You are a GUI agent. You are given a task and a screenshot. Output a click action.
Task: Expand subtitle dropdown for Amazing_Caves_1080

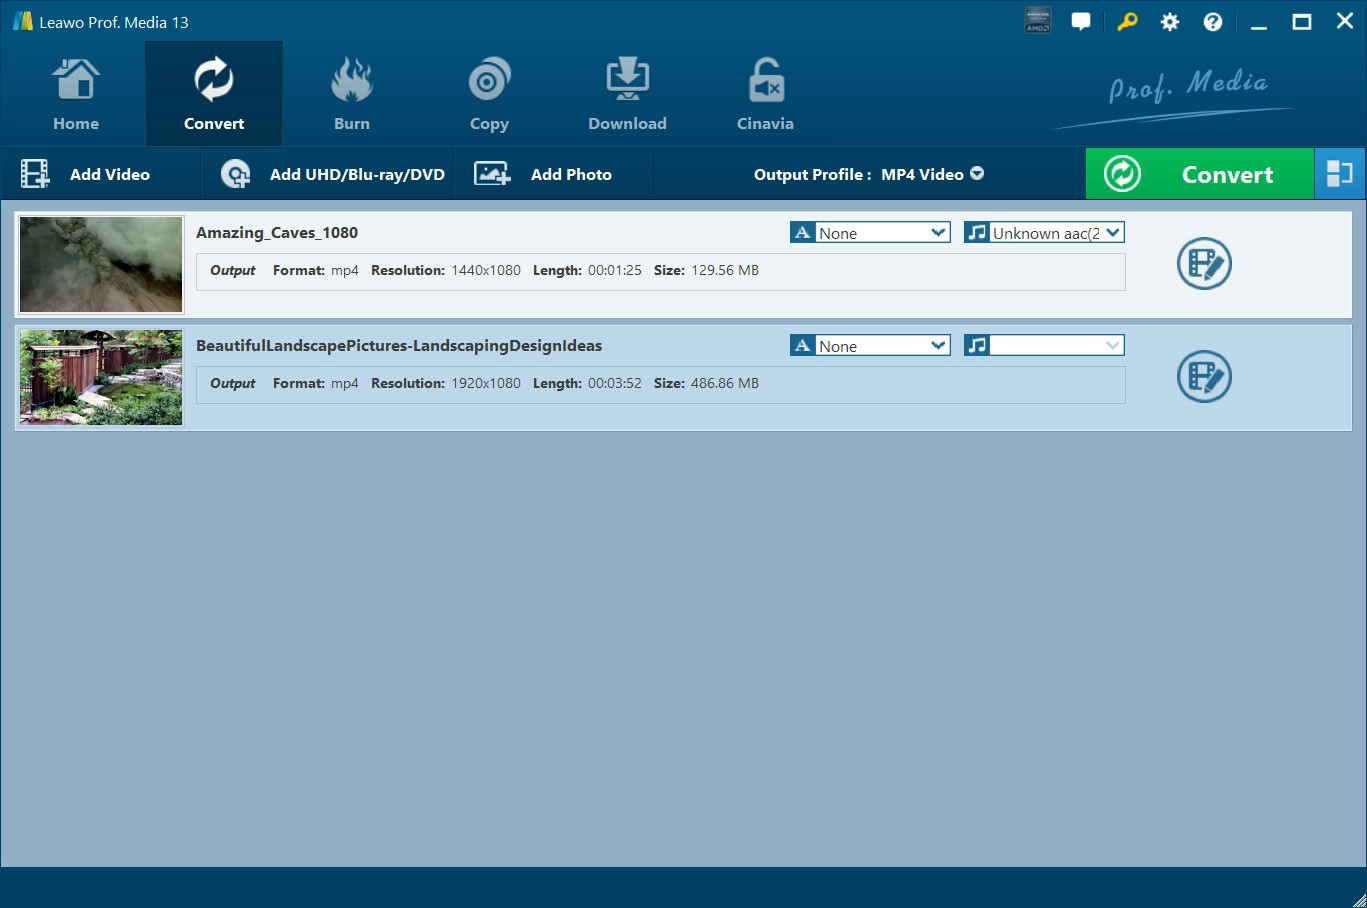[938, 233]
